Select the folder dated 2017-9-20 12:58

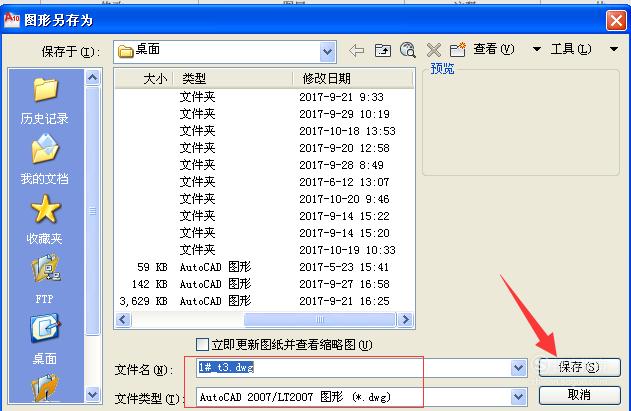264,148
